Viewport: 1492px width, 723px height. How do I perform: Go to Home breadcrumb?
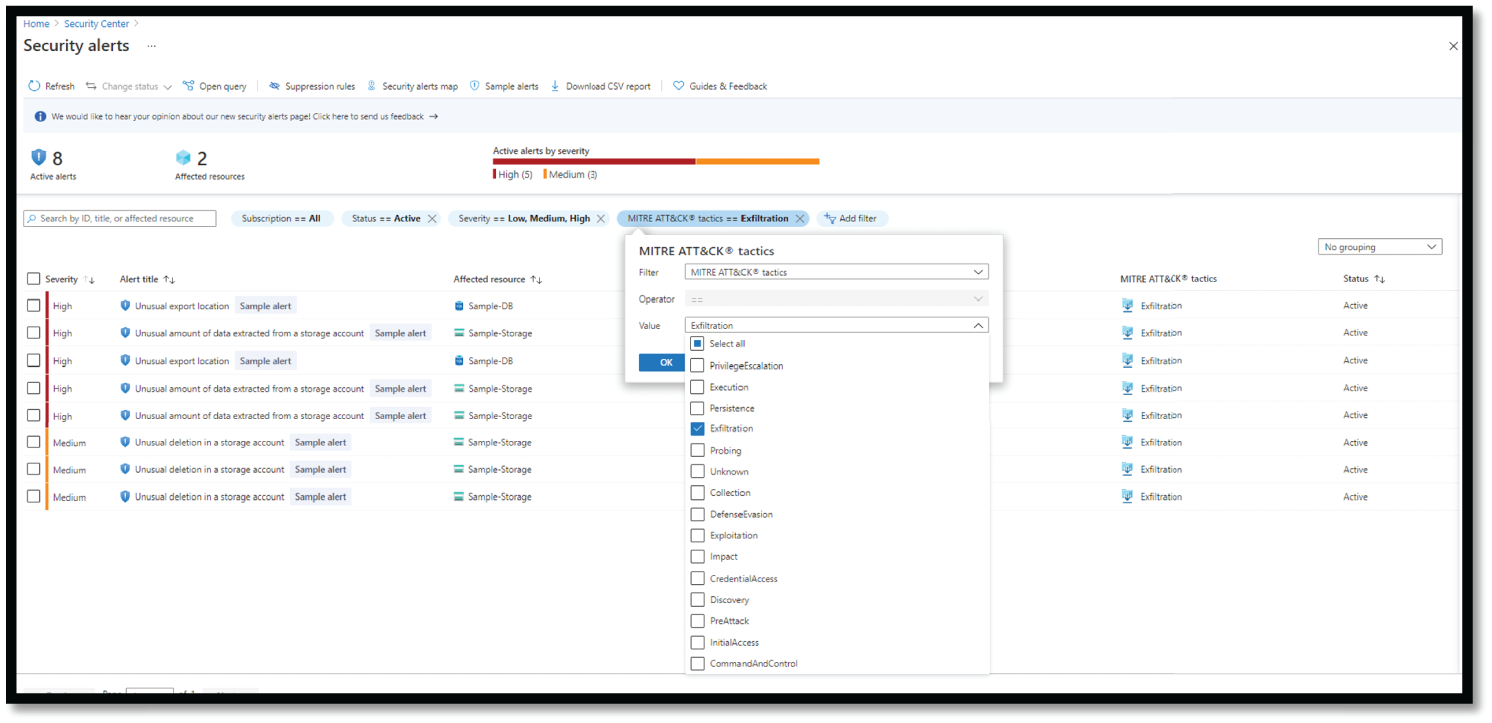coord(36,23)
